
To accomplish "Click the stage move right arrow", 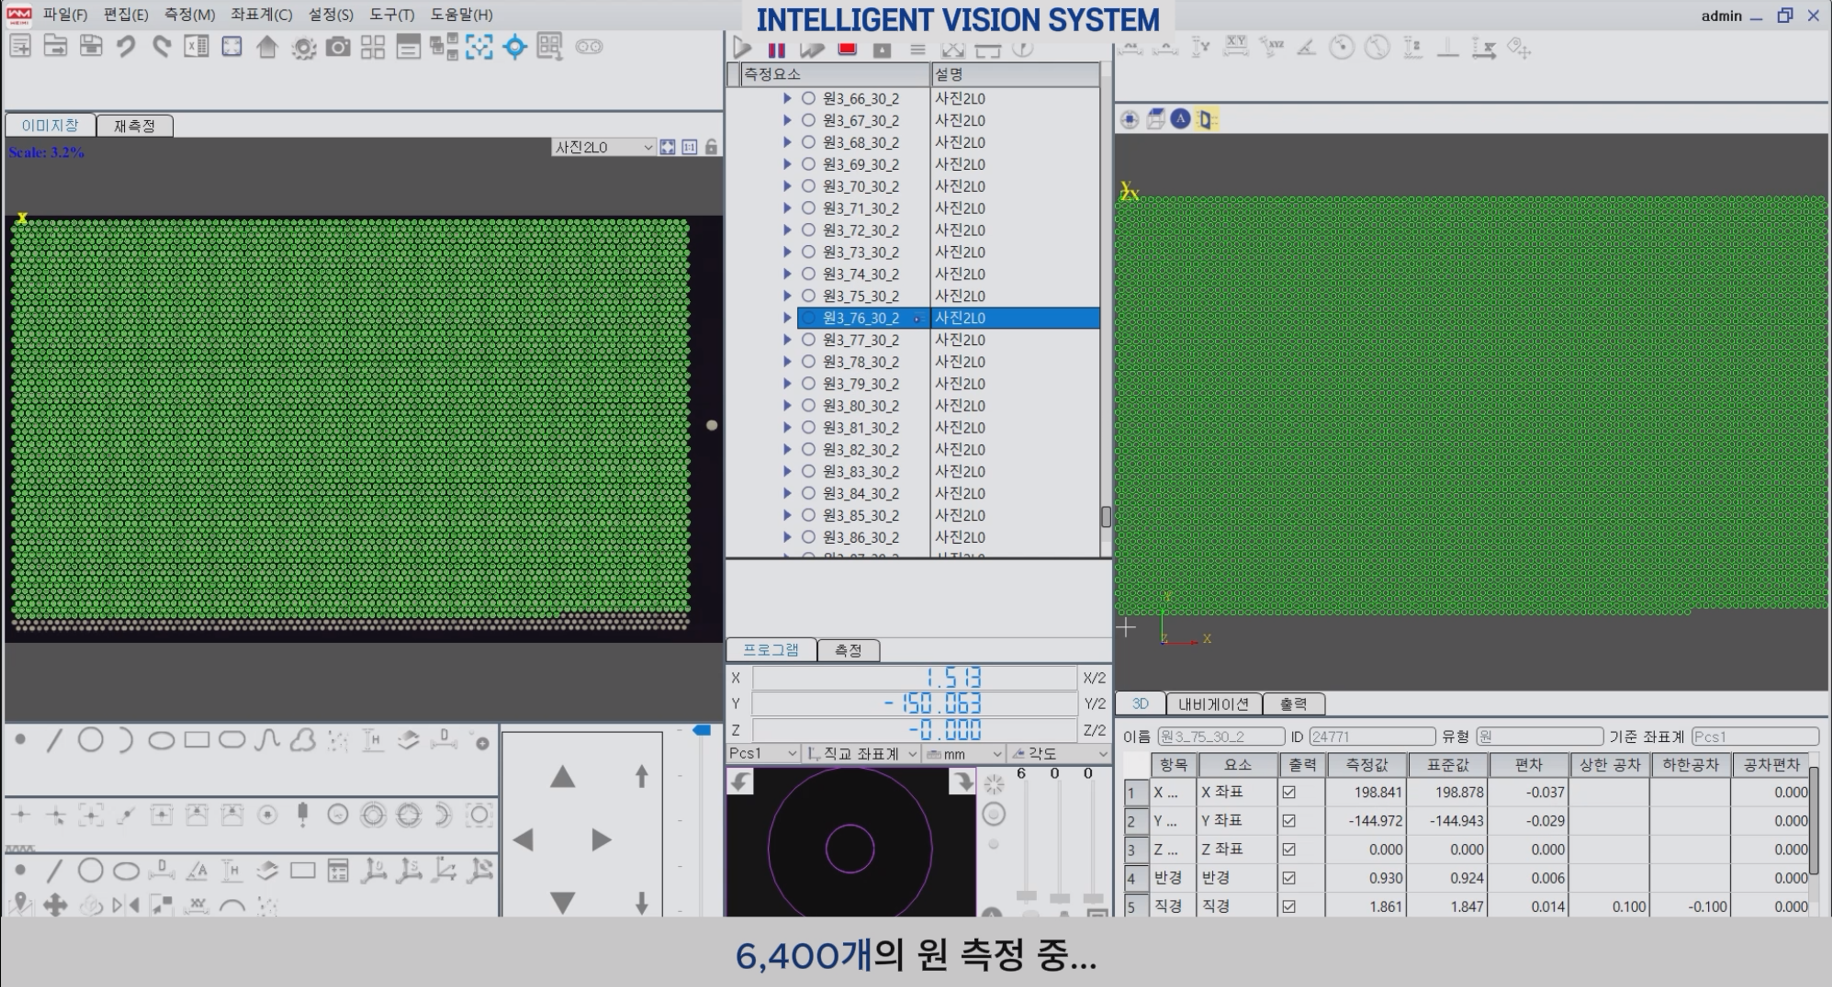I will coord(600,840).
